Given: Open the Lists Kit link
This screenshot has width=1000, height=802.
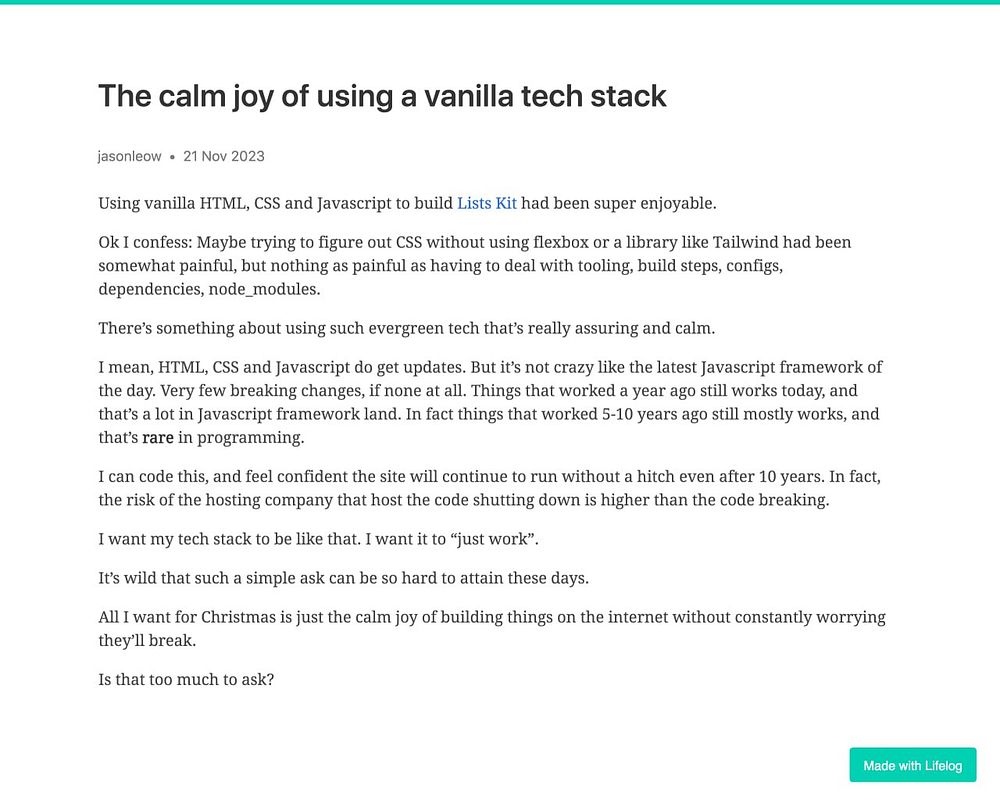Looking at the screenshot, I should click(486, 203).
